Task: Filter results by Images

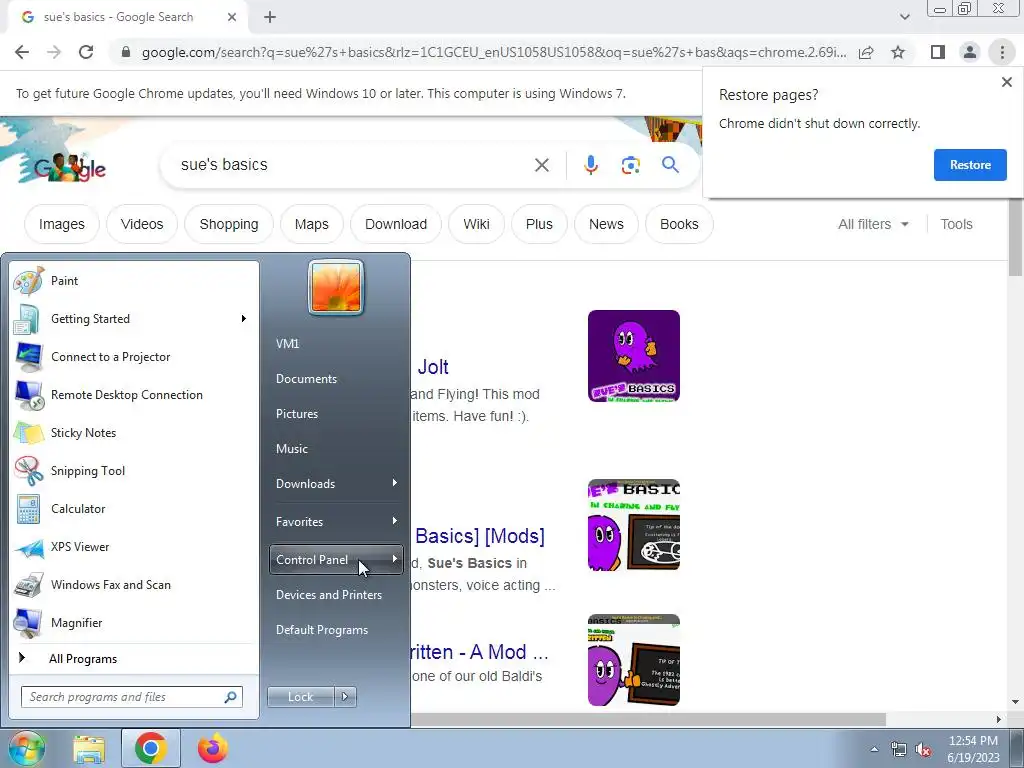Action: 62,224
